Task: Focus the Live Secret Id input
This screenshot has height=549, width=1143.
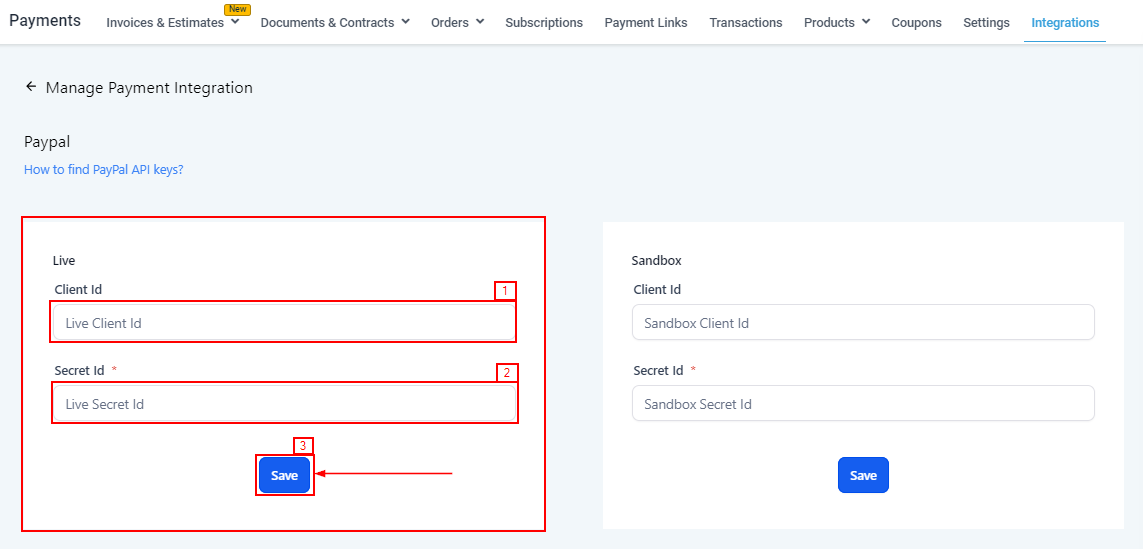Action: (284, 404)
